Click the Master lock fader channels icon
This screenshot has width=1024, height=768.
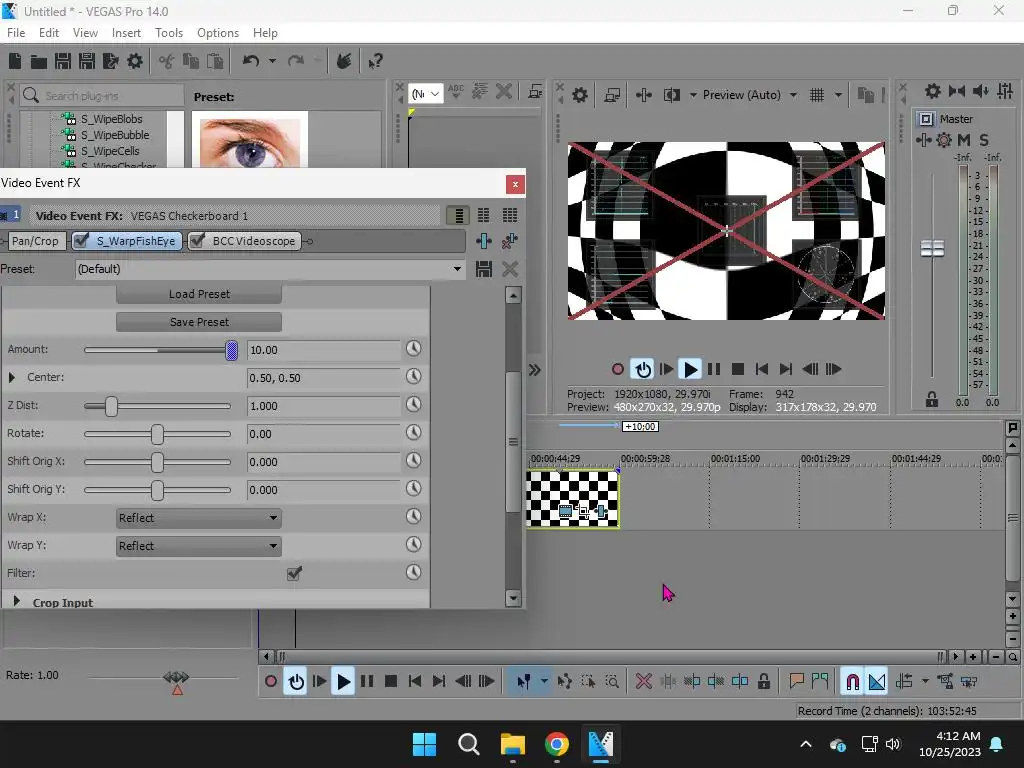click(932, 399)
